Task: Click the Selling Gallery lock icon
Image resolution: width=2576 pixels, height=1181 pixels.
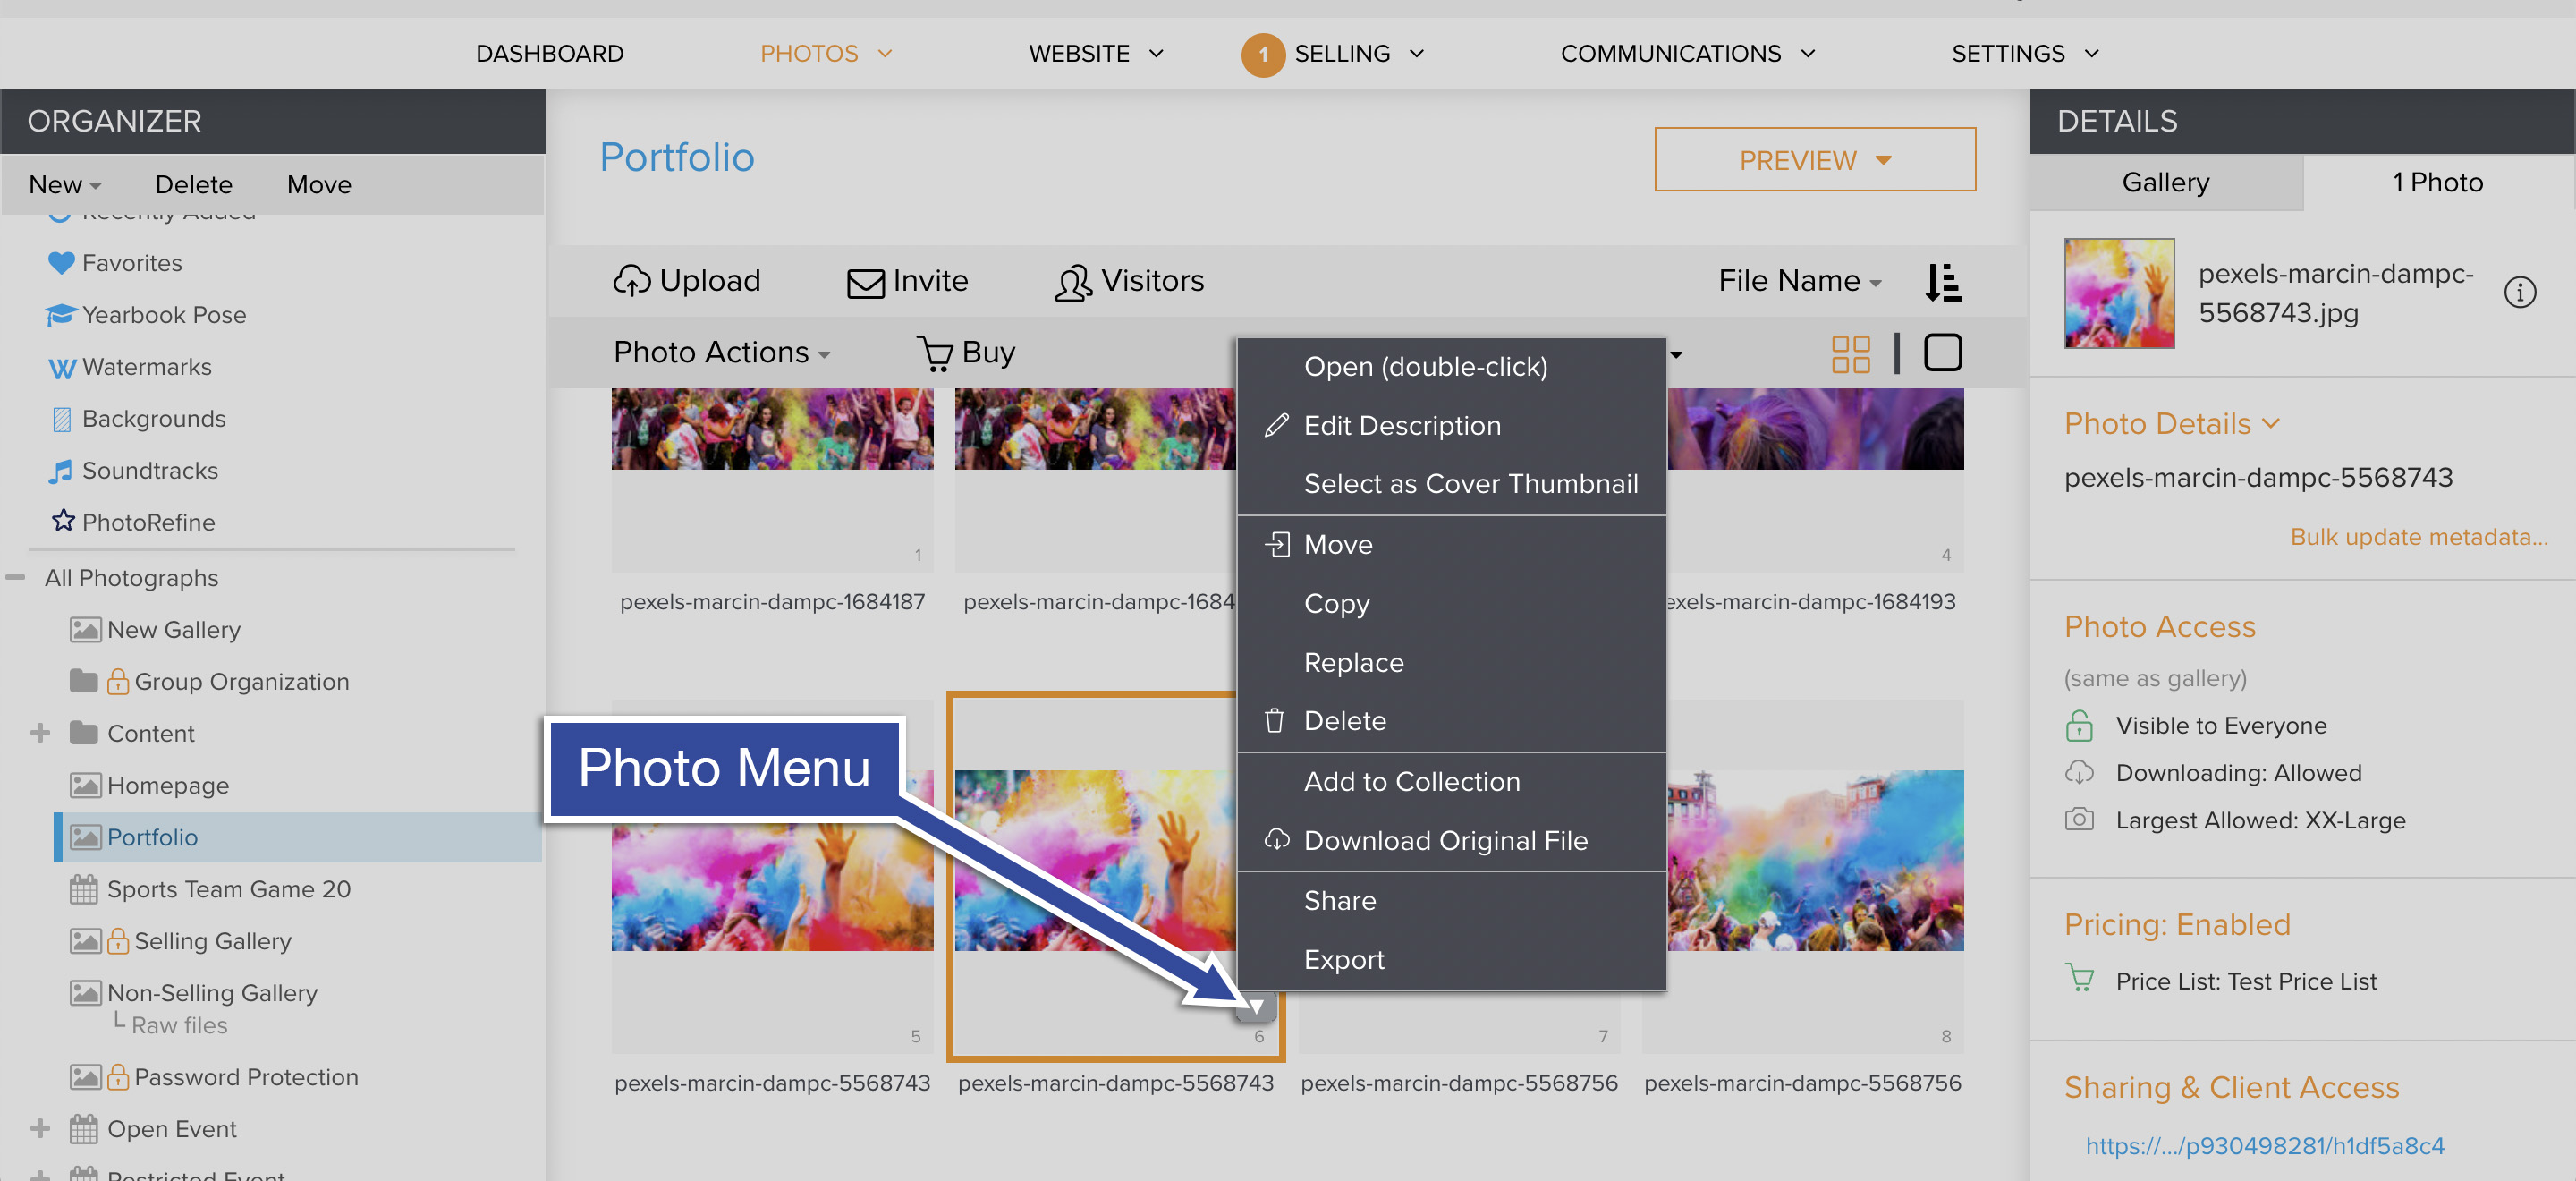Action: click(118, 941)
